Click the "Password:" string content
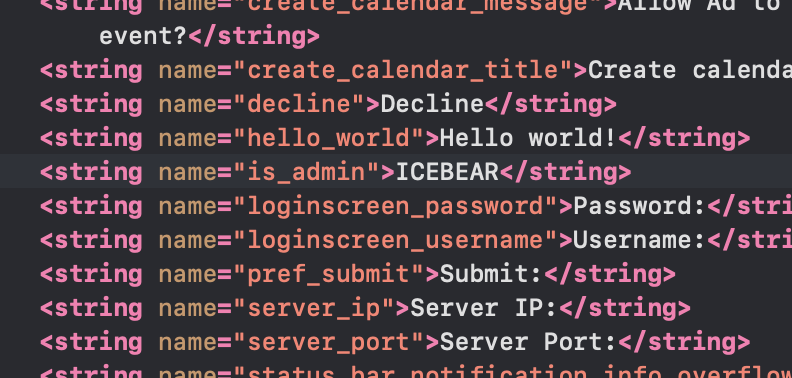The image size is (792, 378). click(x=640, y=206)
